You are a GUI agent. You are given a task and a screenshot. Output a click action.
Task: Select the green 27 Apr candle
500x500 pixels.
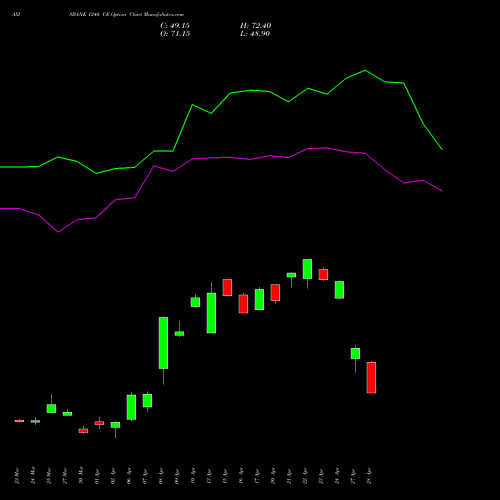click(x=355, y=353)
